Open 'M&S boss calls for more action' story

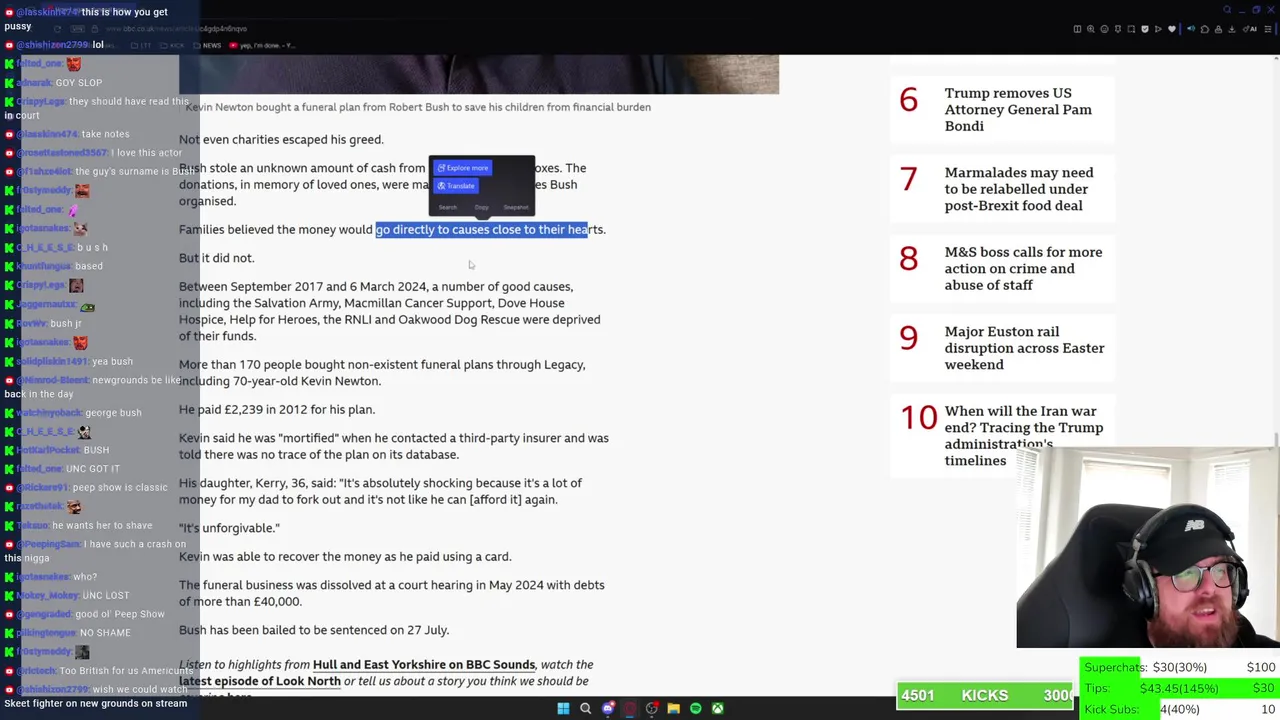pos(1023,268)
